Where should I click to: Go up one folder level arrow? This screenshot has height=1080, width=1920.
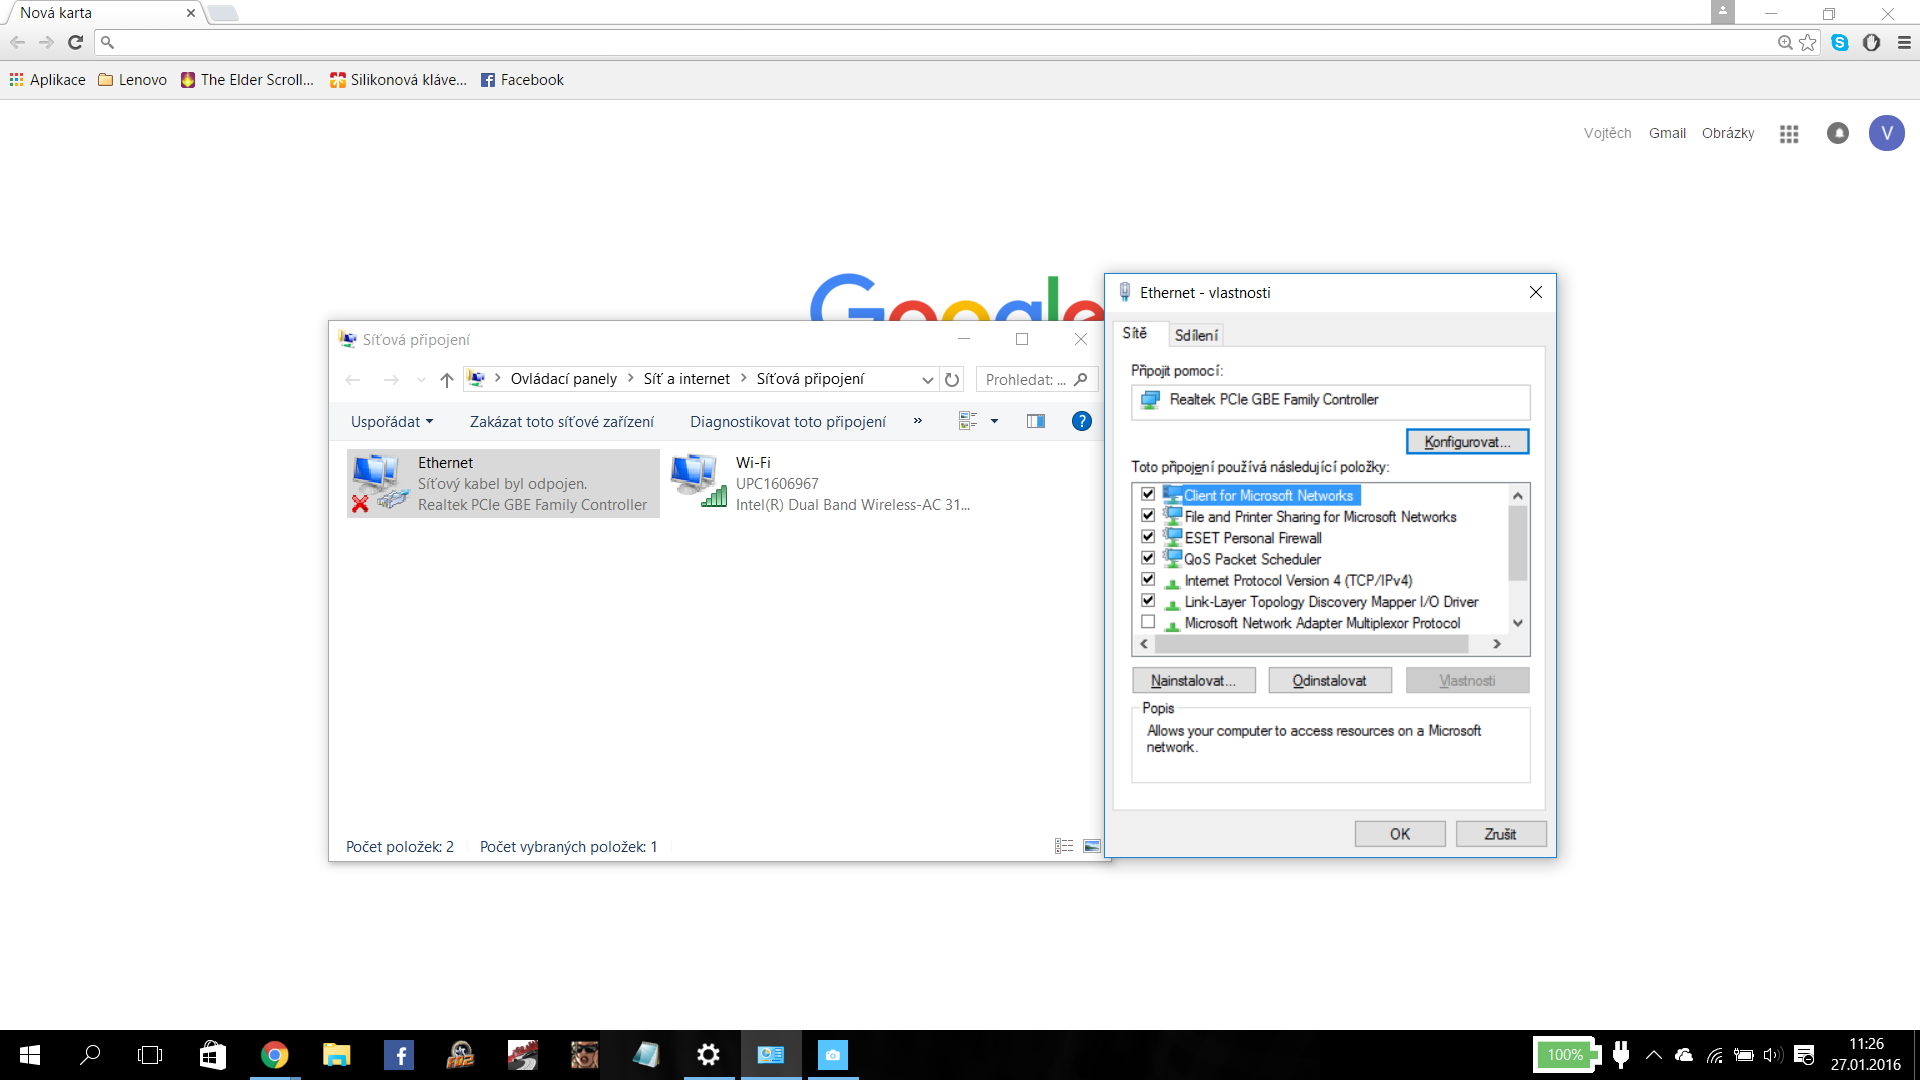pos(447,380)
